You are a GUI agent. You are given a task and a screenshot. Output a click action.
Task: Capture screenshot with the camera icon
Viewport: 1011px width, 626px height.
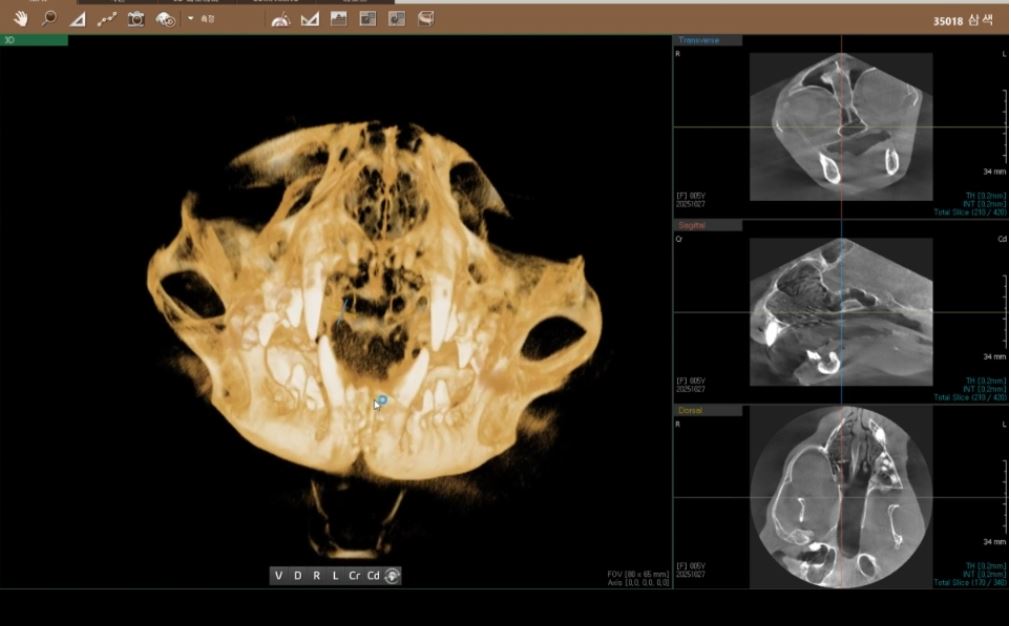[136, 19]
